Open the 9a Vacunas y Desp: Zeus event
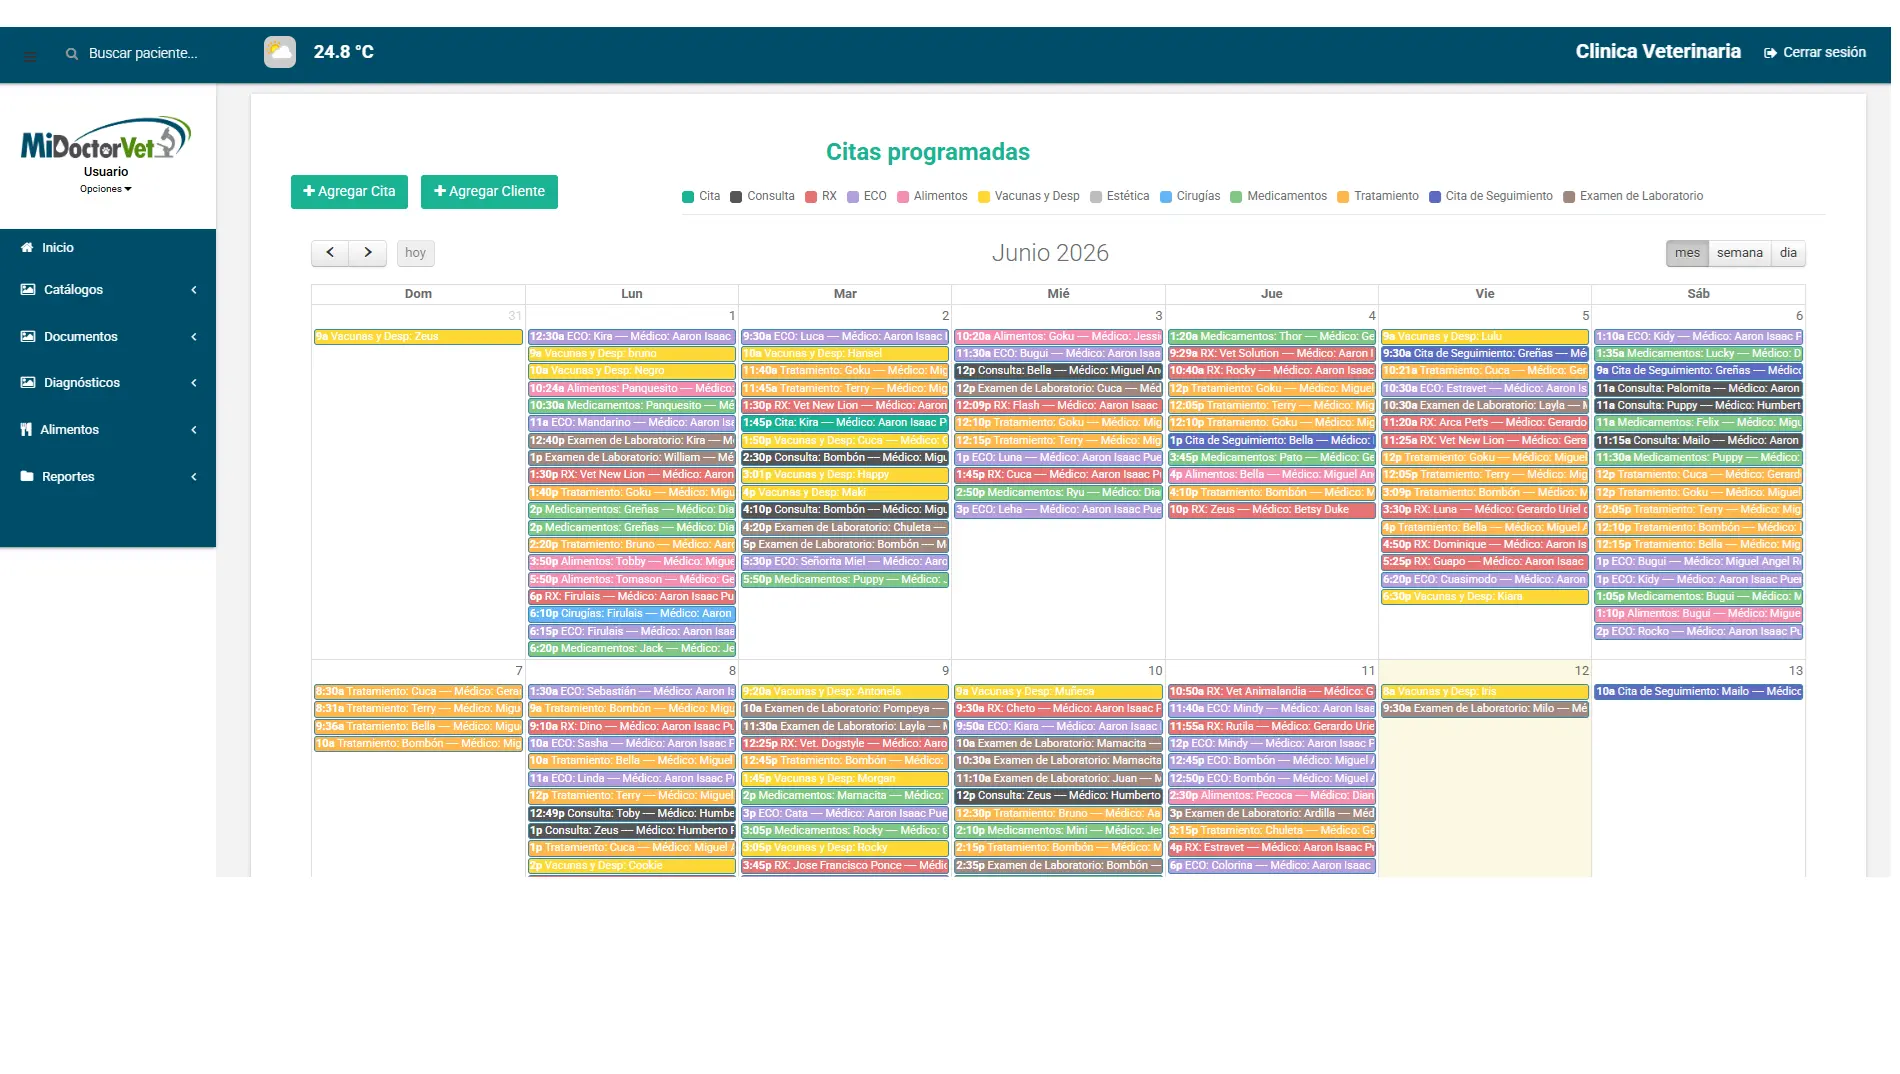This screenshot has height=1074, width=1900. [418, 337]
